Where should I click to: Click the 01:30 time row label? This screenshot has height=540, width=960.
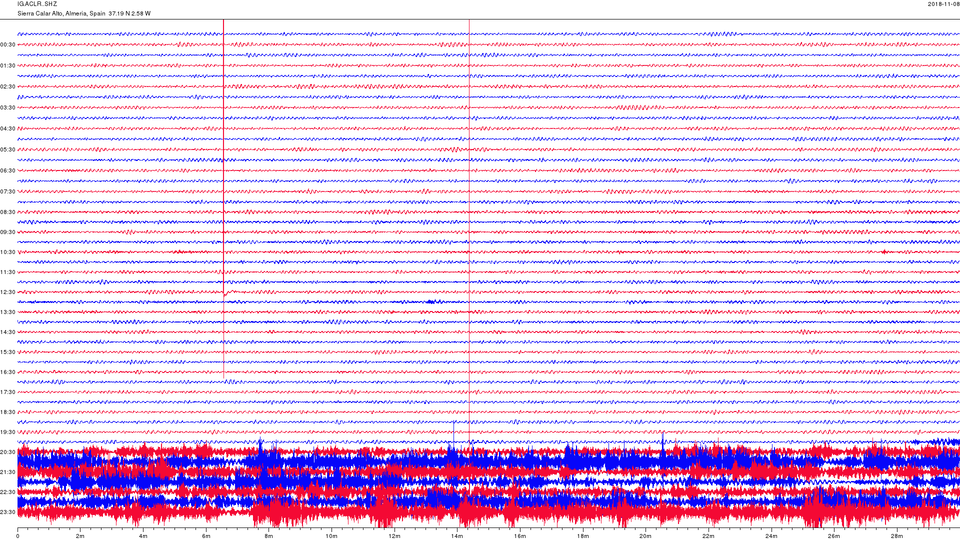tap(7, 66)
